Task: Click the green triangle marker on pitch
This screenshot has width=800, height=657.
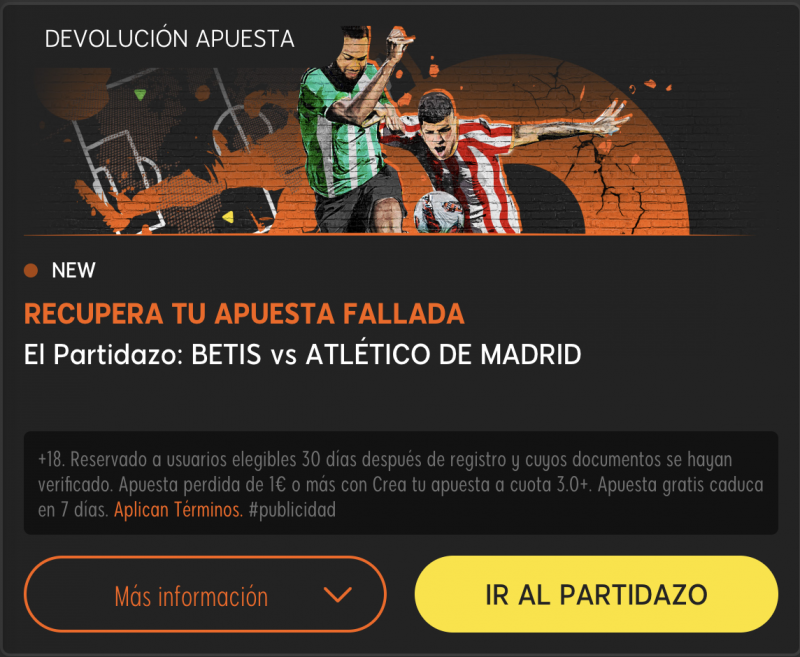Action: pos(140,94)
